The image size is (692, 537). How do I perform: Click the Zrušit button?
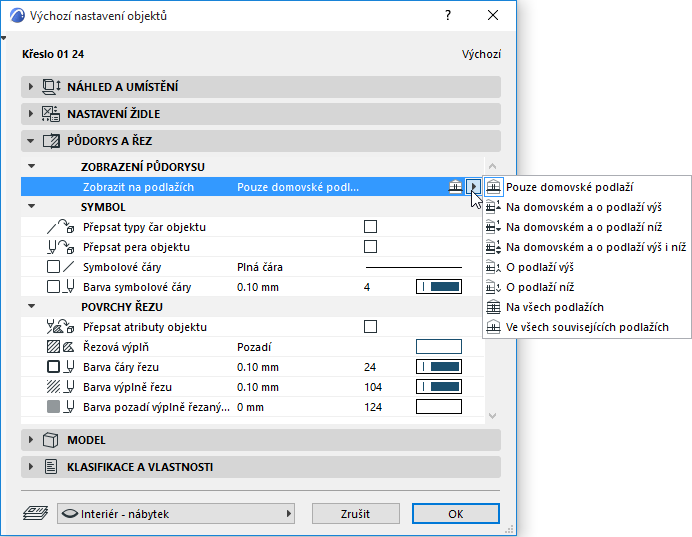356,514
